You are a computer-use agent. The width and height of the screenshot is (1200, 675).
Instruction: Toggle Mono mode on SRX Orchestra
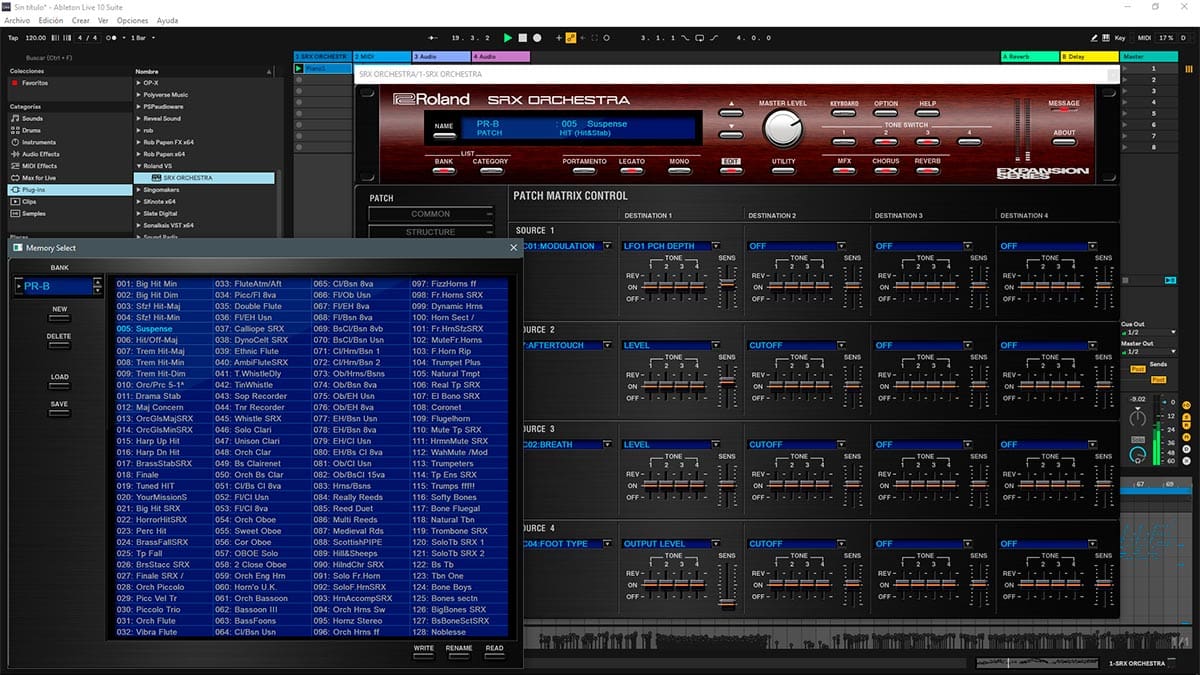(x=678, y=169)
